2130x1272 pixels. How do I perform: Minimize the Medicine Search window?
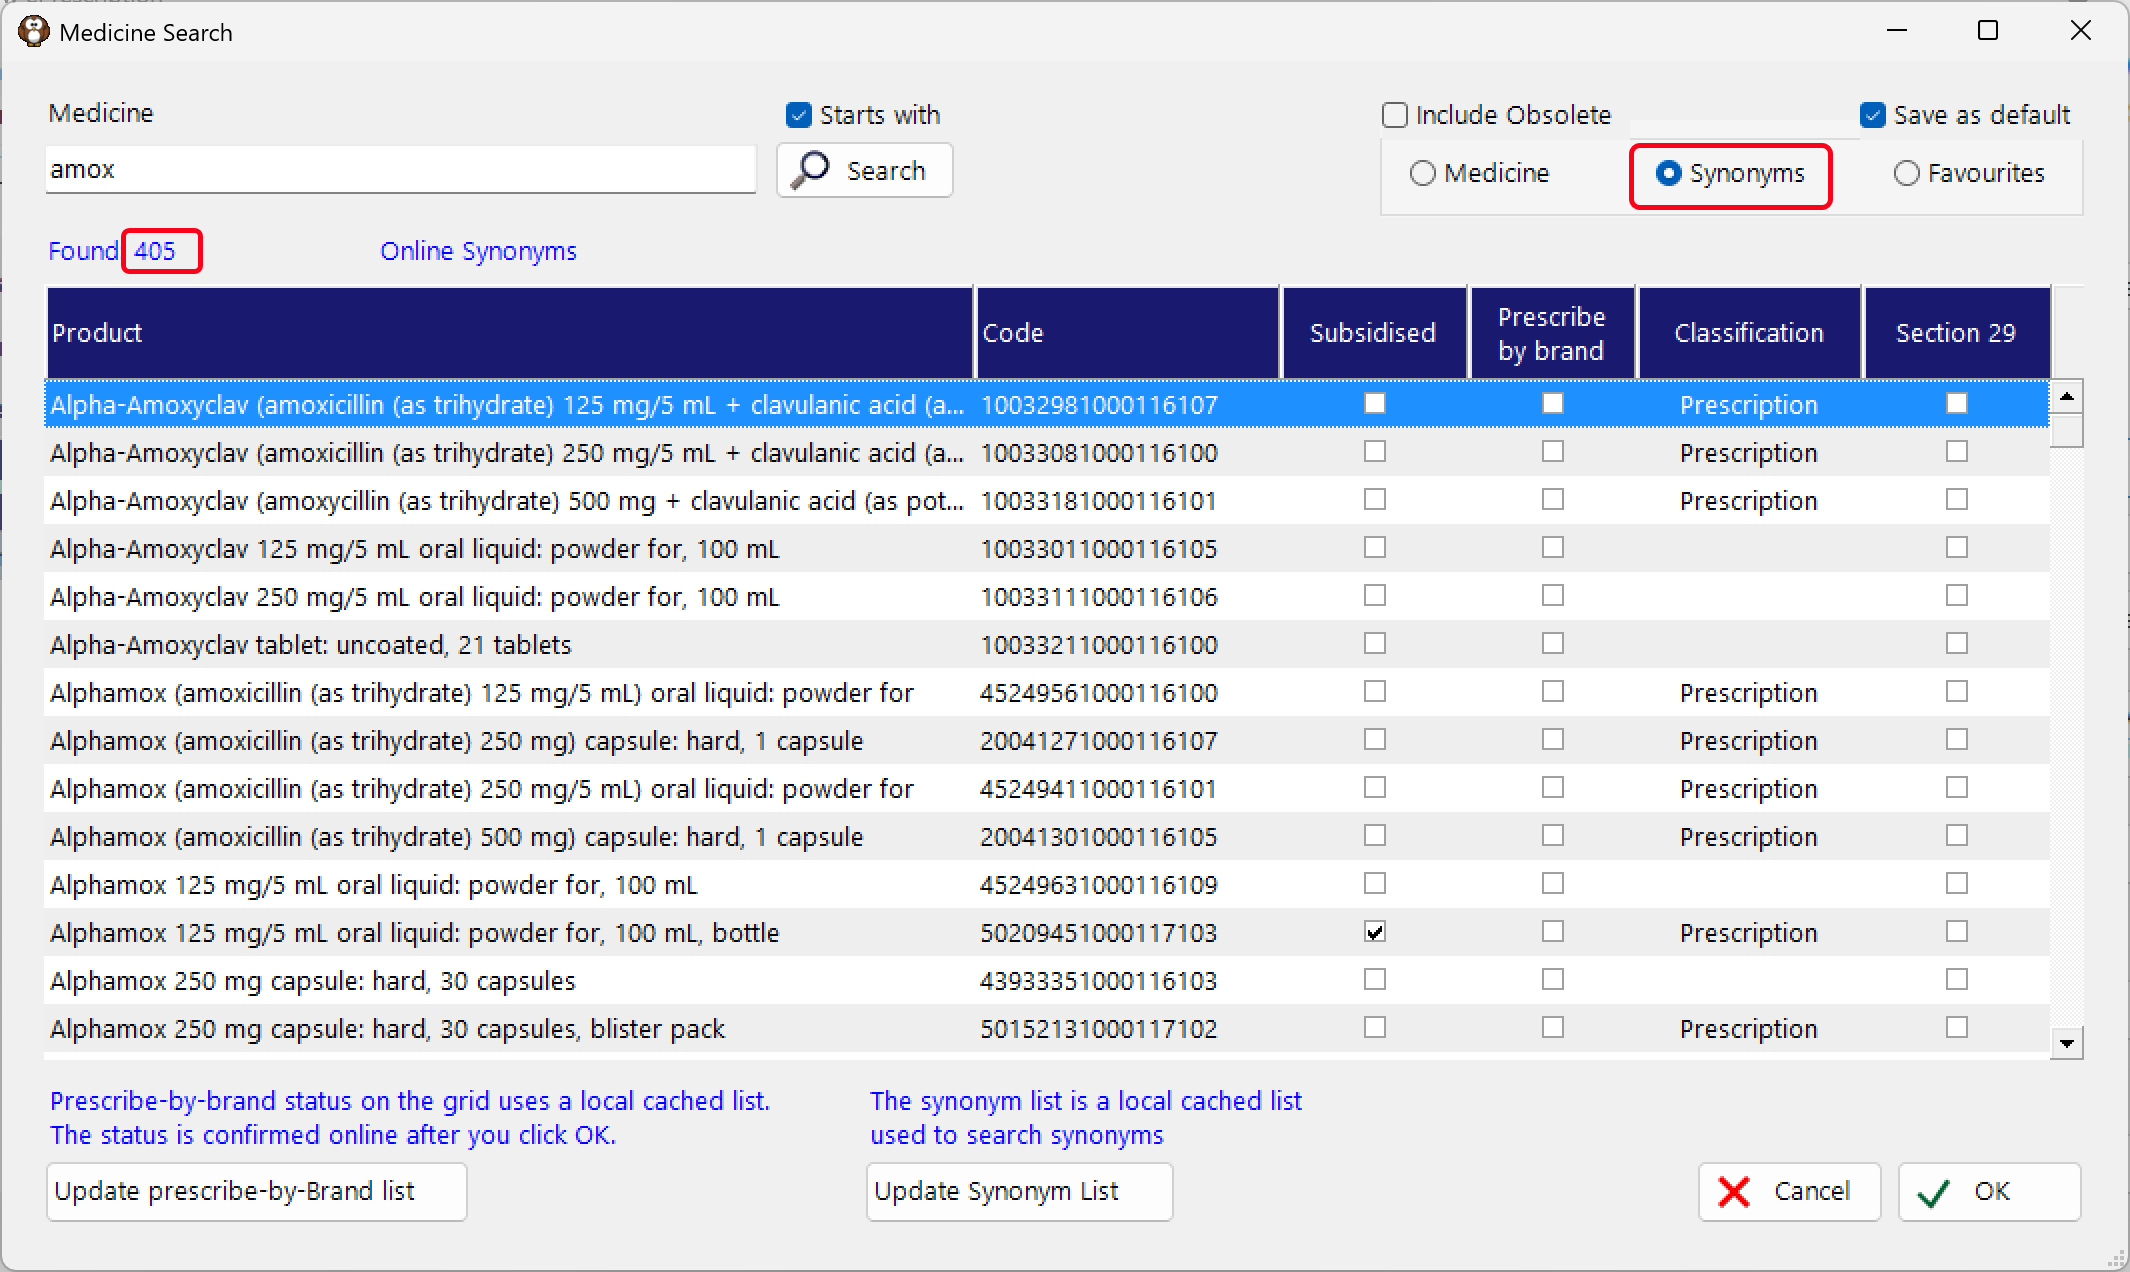coord(1897,31)
